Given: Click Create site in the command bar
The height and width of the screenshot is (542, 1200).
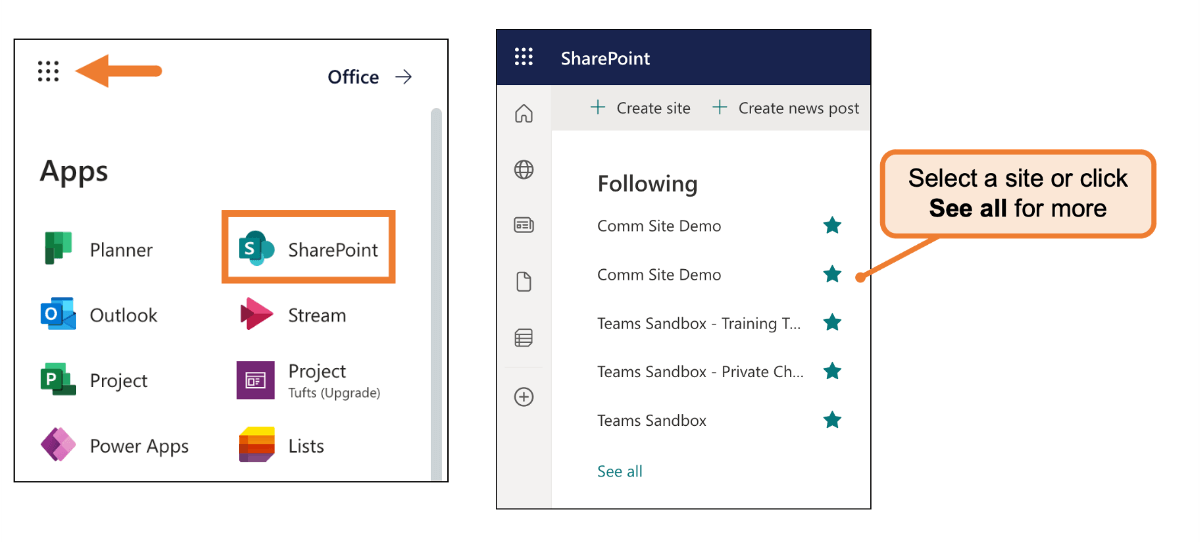Looking at the screenshot, I should [640, 108].
